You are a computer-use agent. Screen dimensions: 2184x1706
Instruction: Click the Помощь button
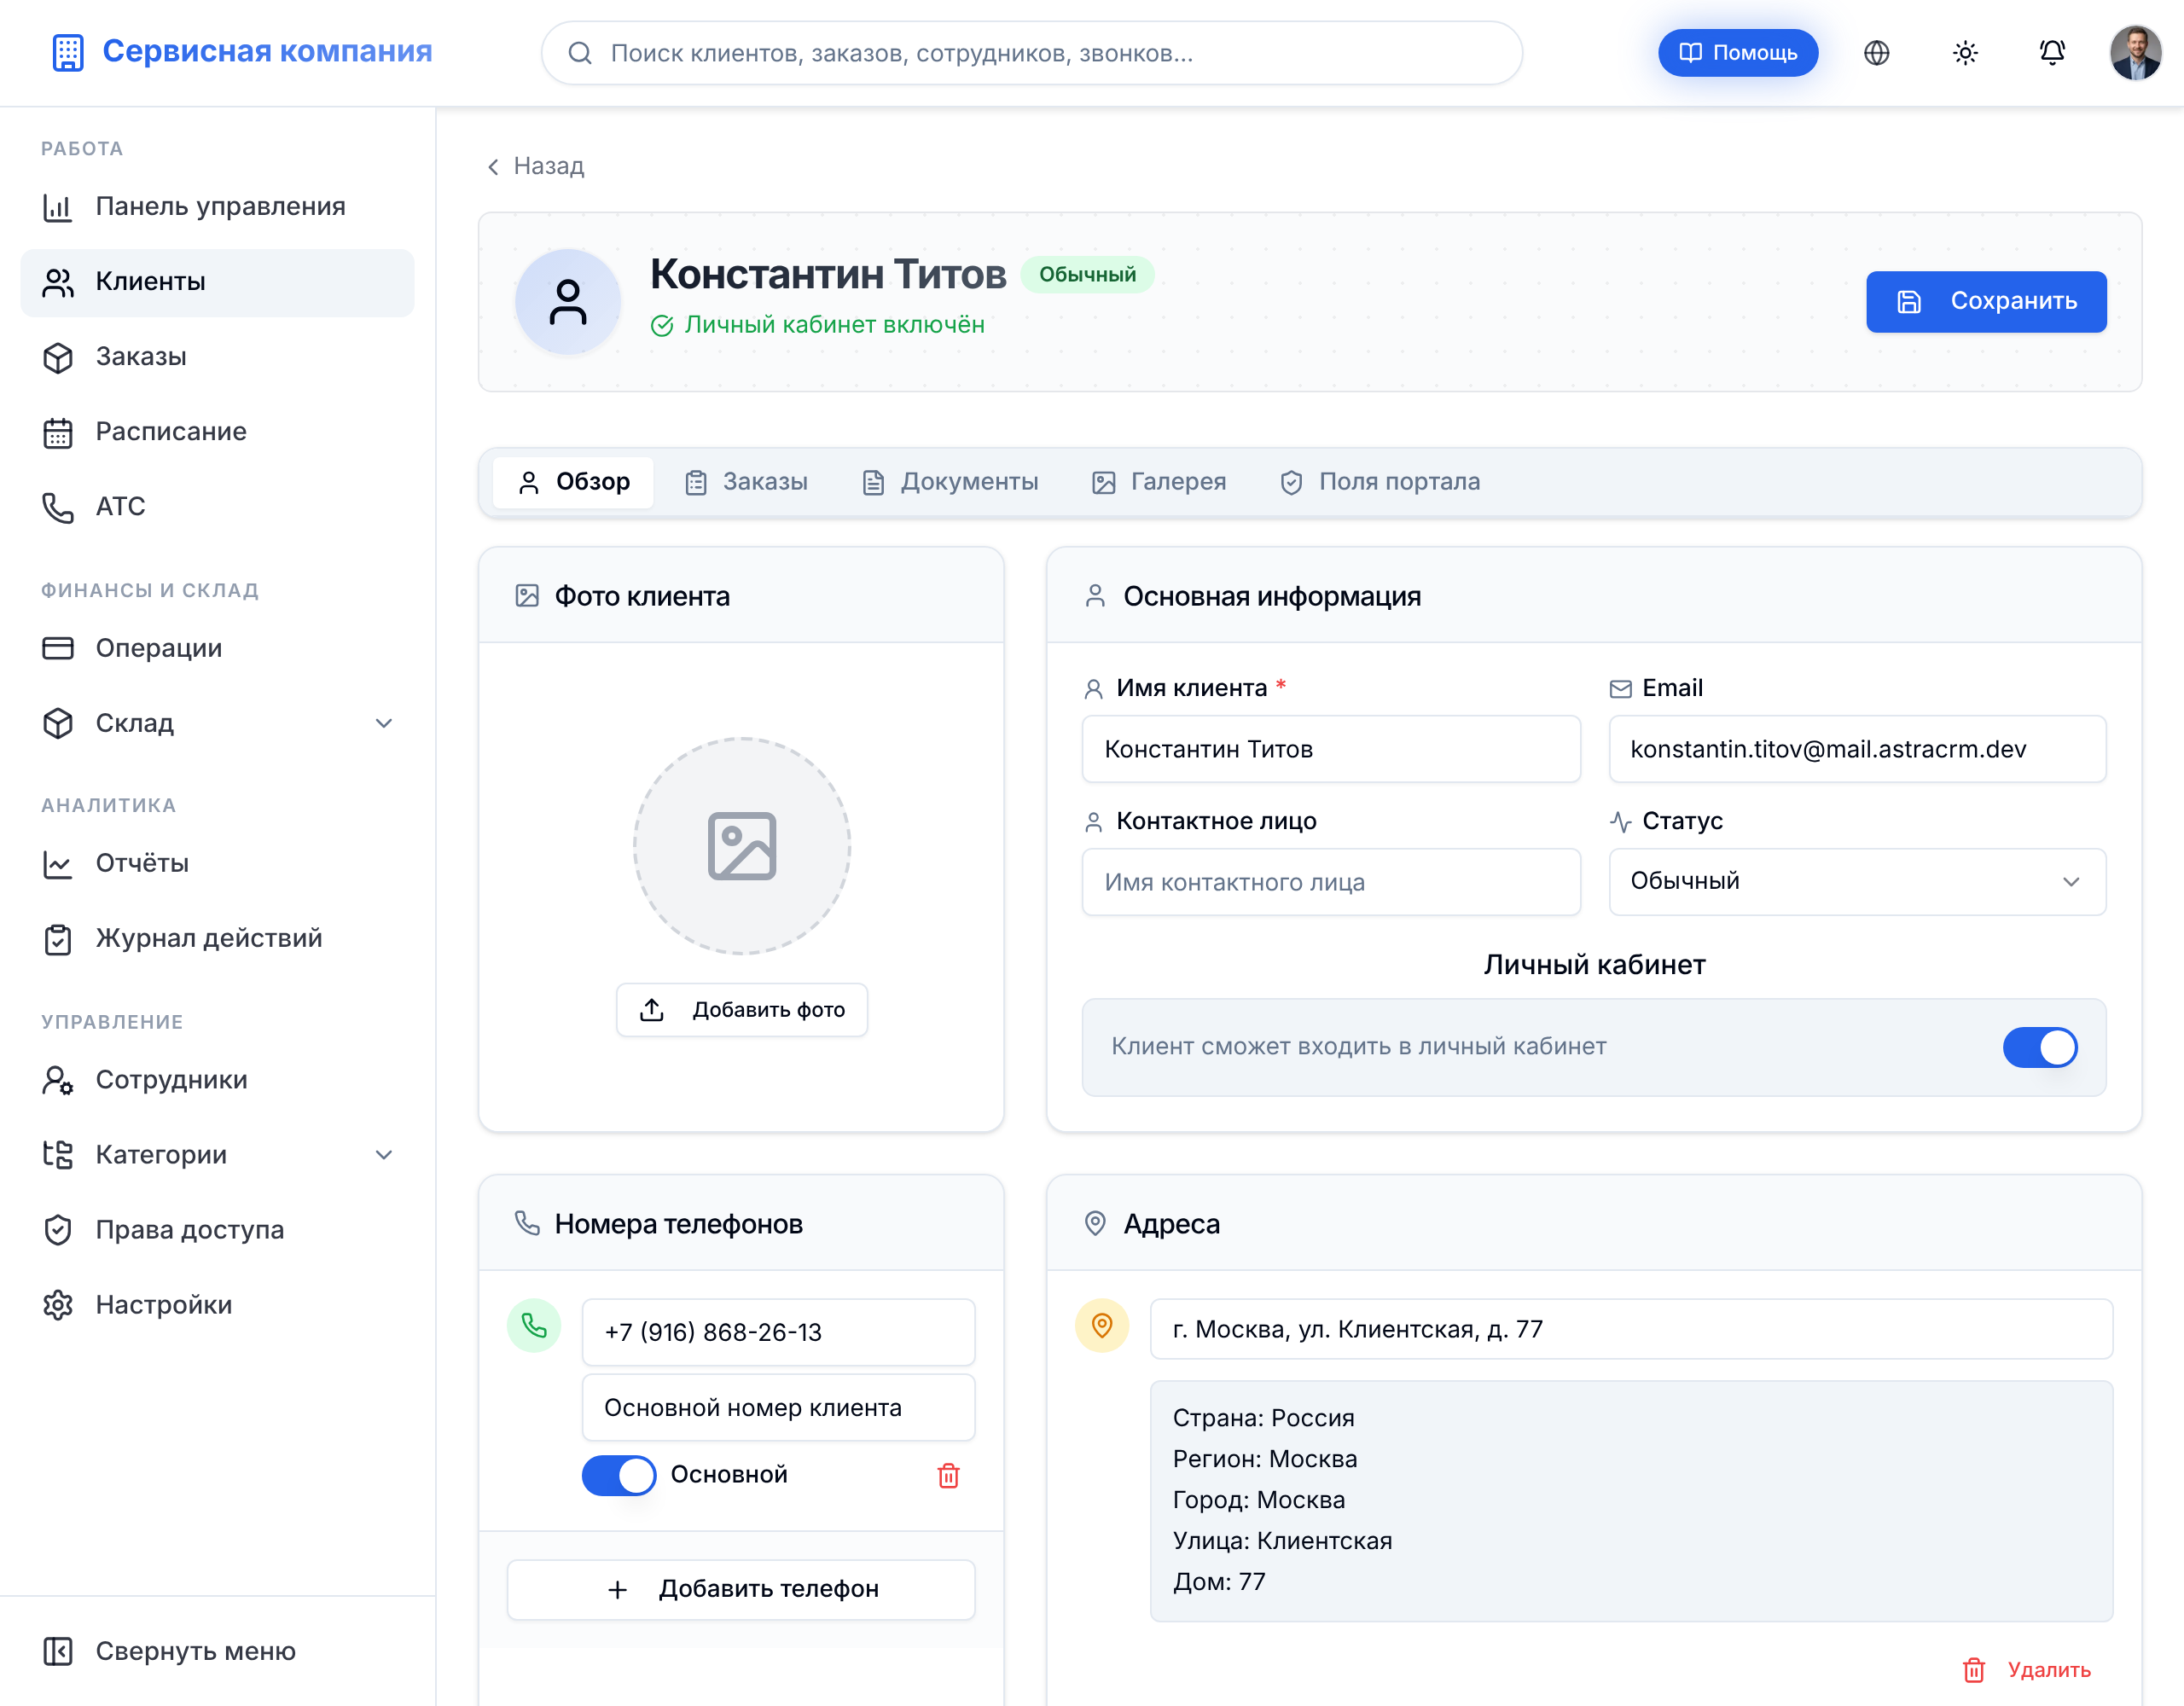(1738, 53)
